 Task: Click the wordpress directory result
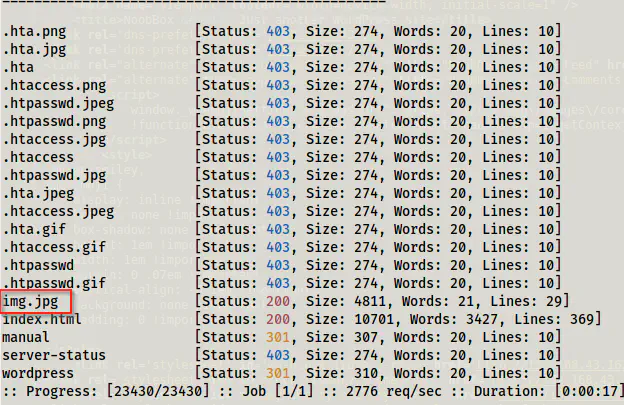coord(38,373)
